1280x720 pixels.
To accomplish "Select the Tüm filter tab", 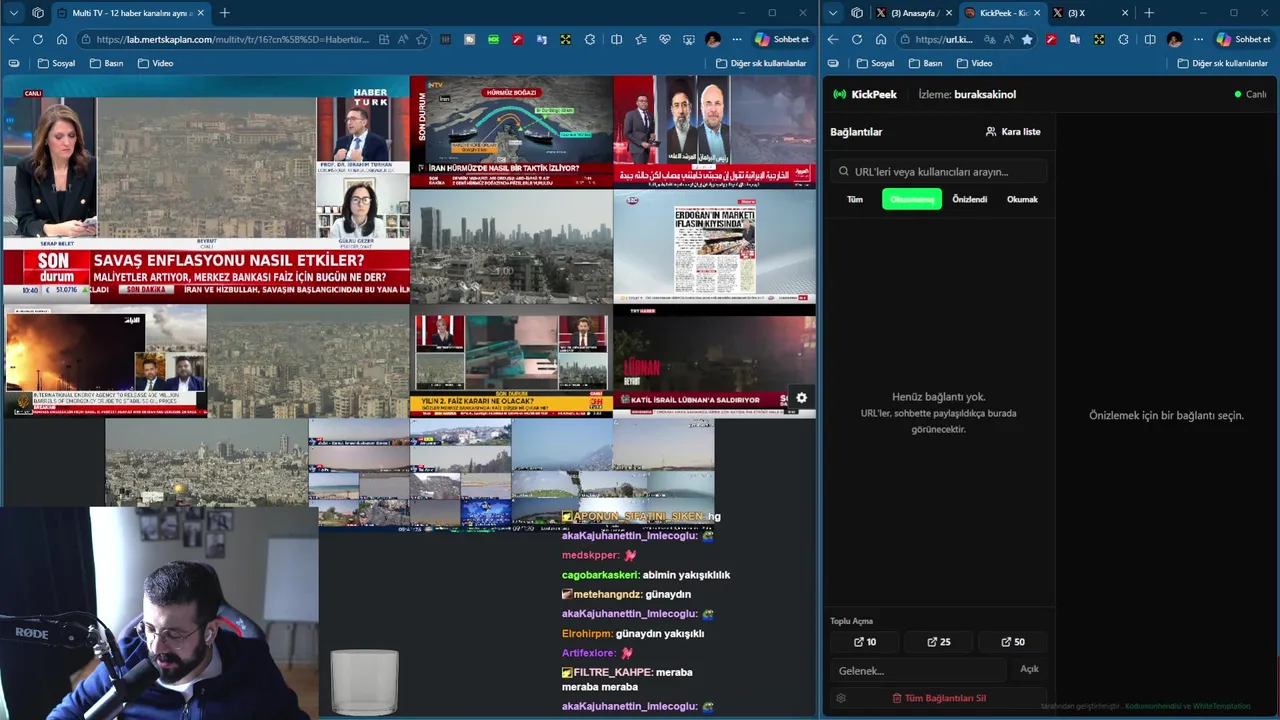I will tap(855, 199).
